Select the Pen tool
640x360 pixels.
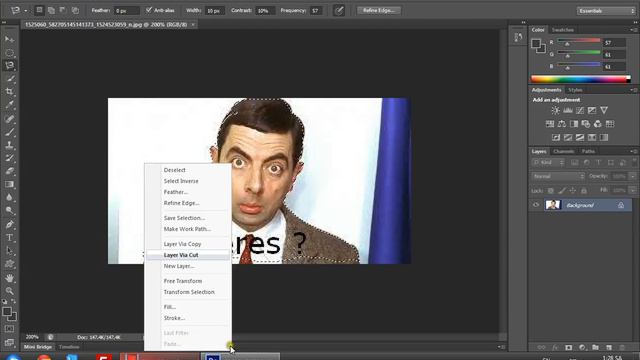[9, 224]
